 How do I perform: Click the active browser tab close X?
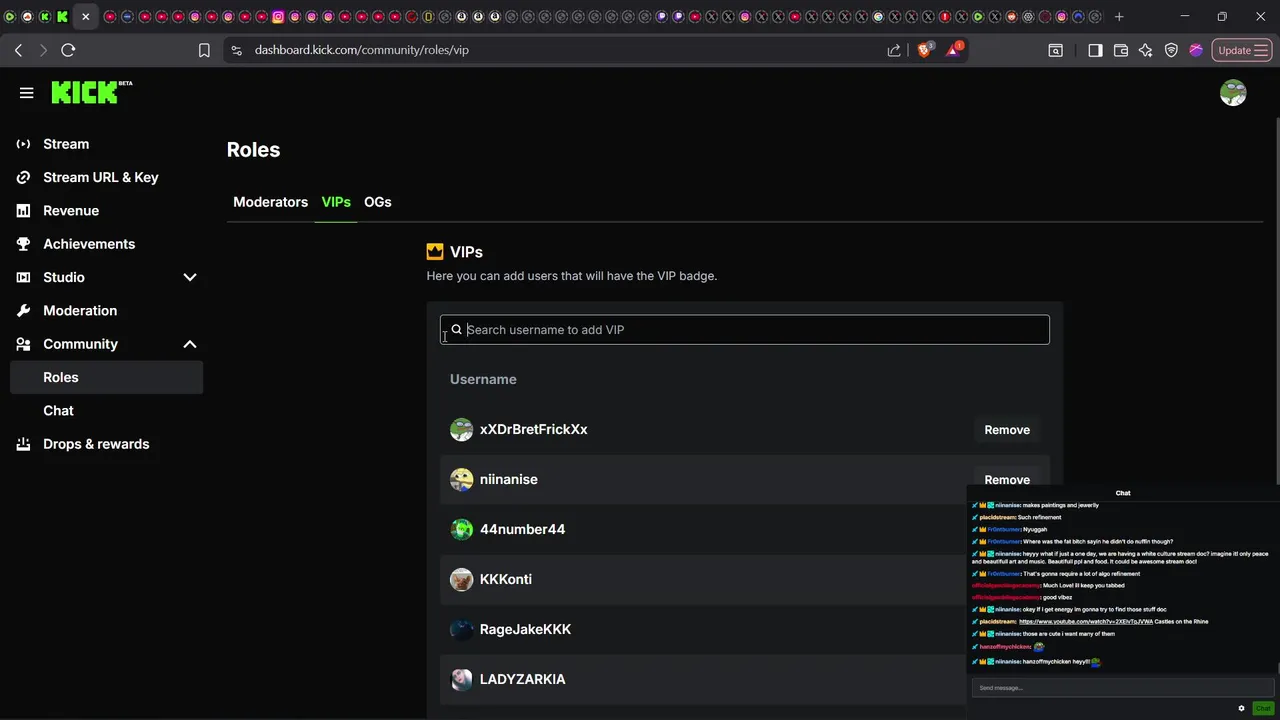tap(85, 17)
